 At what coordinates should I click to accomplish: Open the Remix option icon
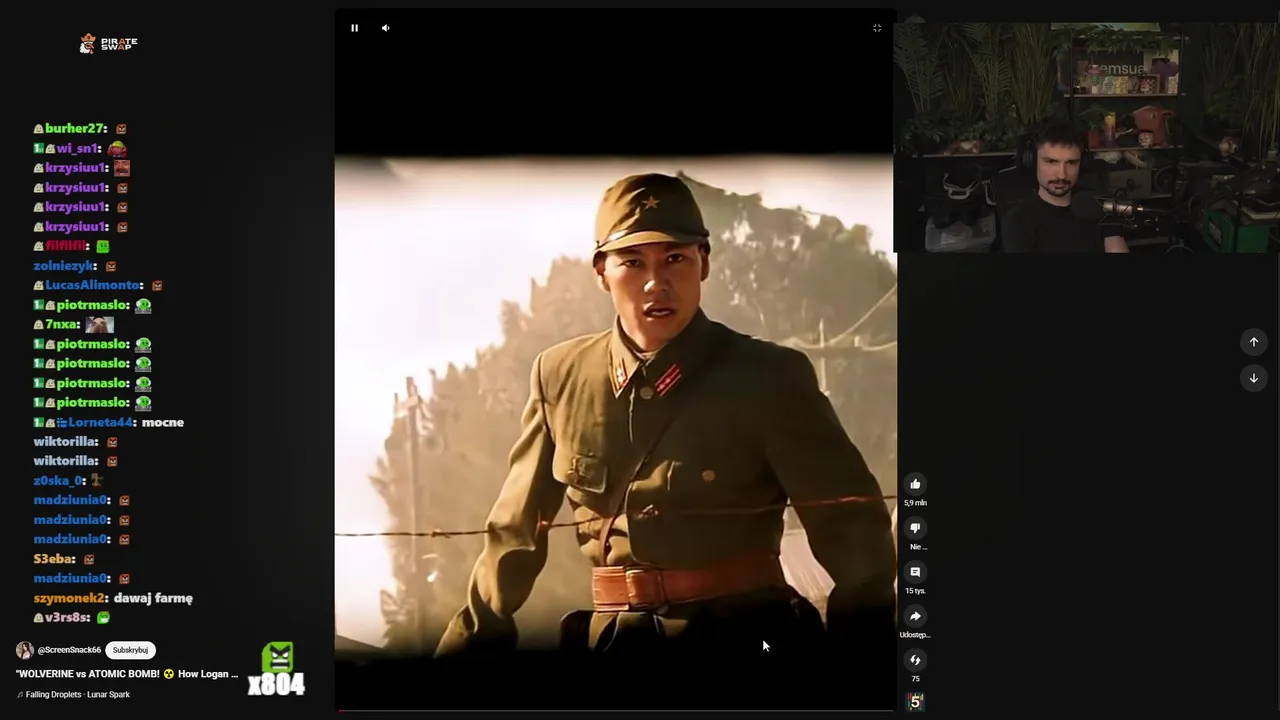[x=915, y=660]
